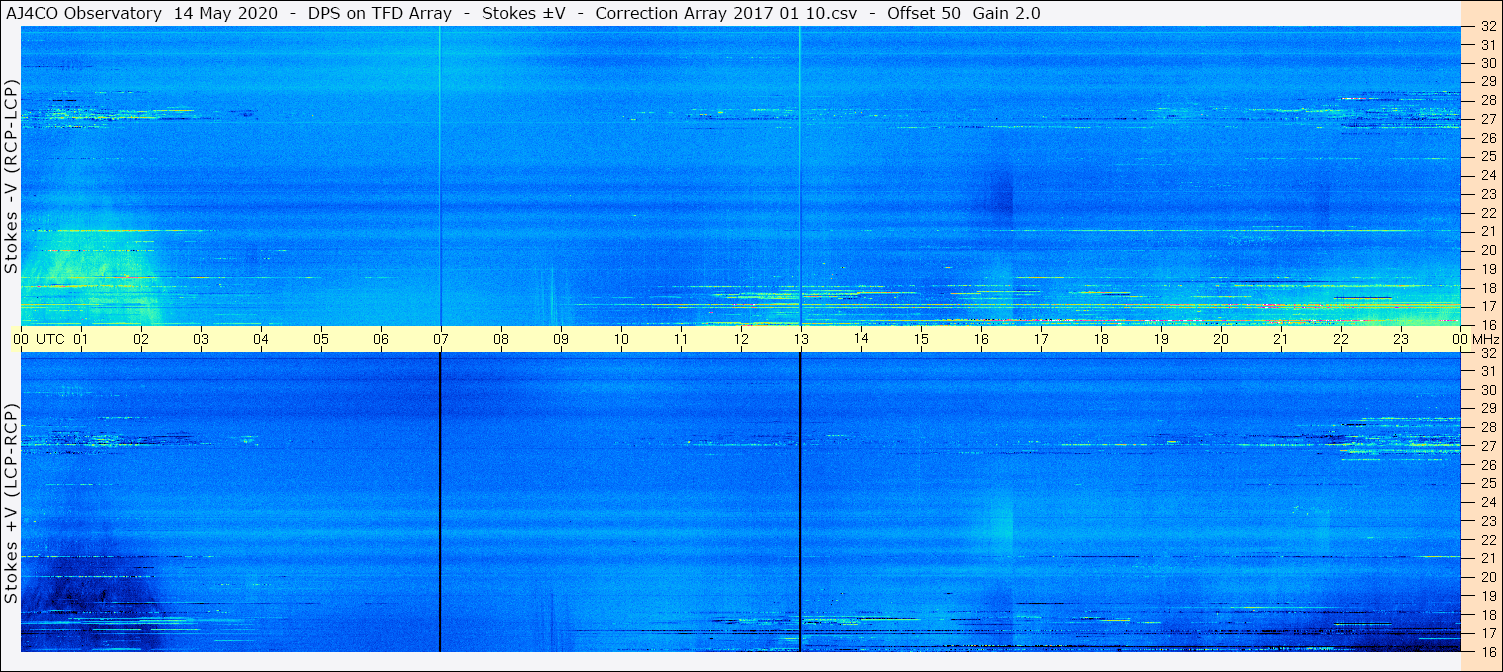
Task: Select the 16 frequency tick of lower panel
Action: click(1487, 651)
